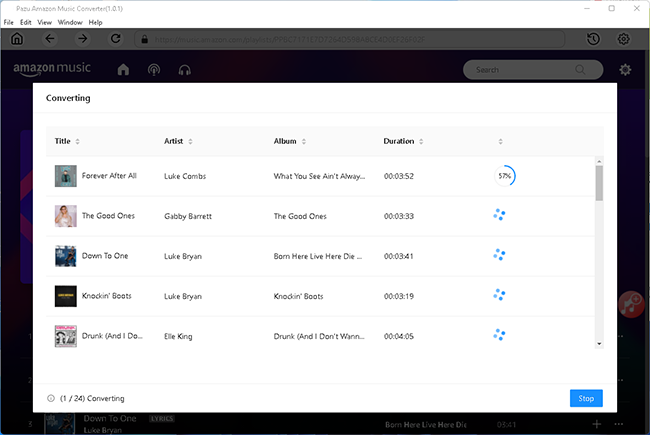Click the Amazon Music logo

52,69
